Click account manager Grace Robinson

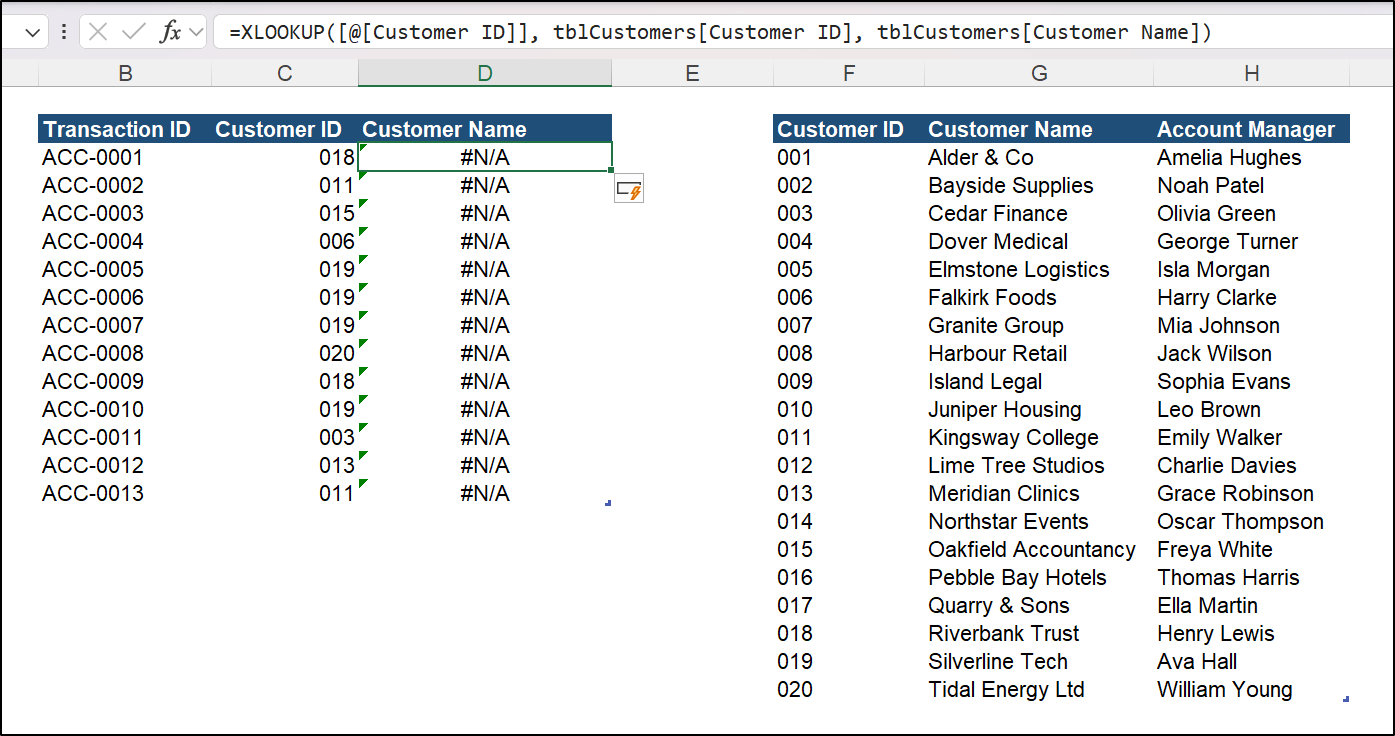1252,493
